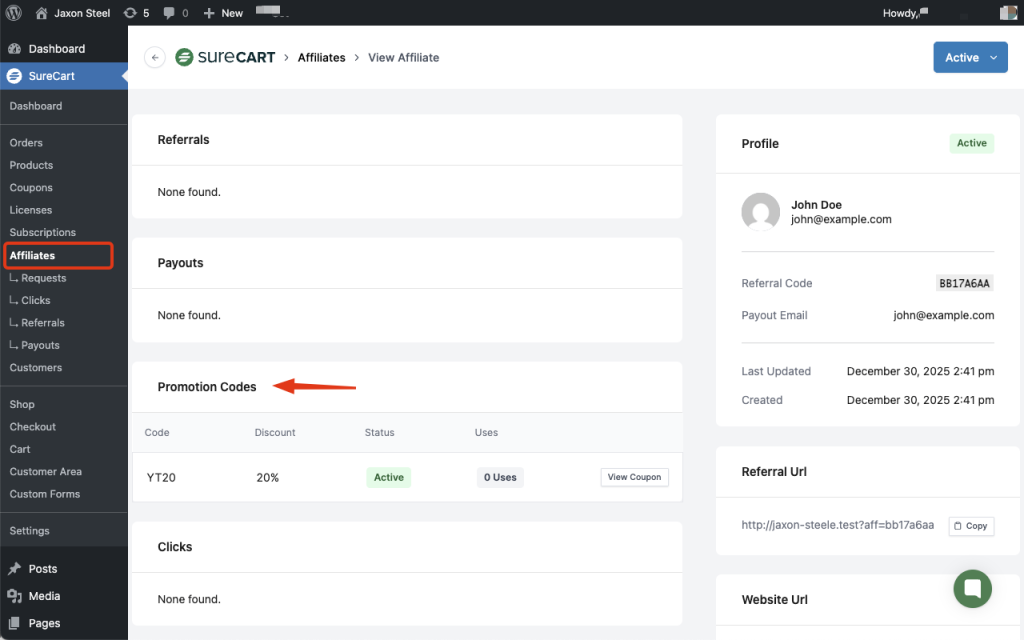This screenshot has height=640, width=1024.
Task: Open Shop in the sidebar
Action: [22, 404]
